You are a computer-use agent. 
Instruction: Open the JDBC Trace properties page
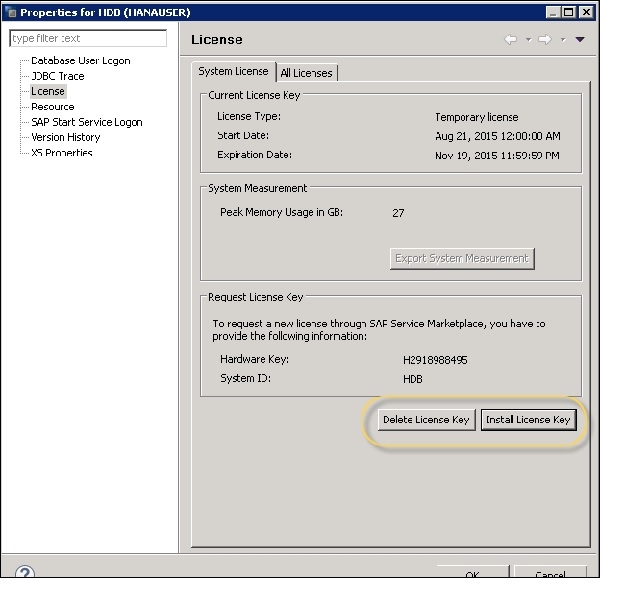(57, 76)
